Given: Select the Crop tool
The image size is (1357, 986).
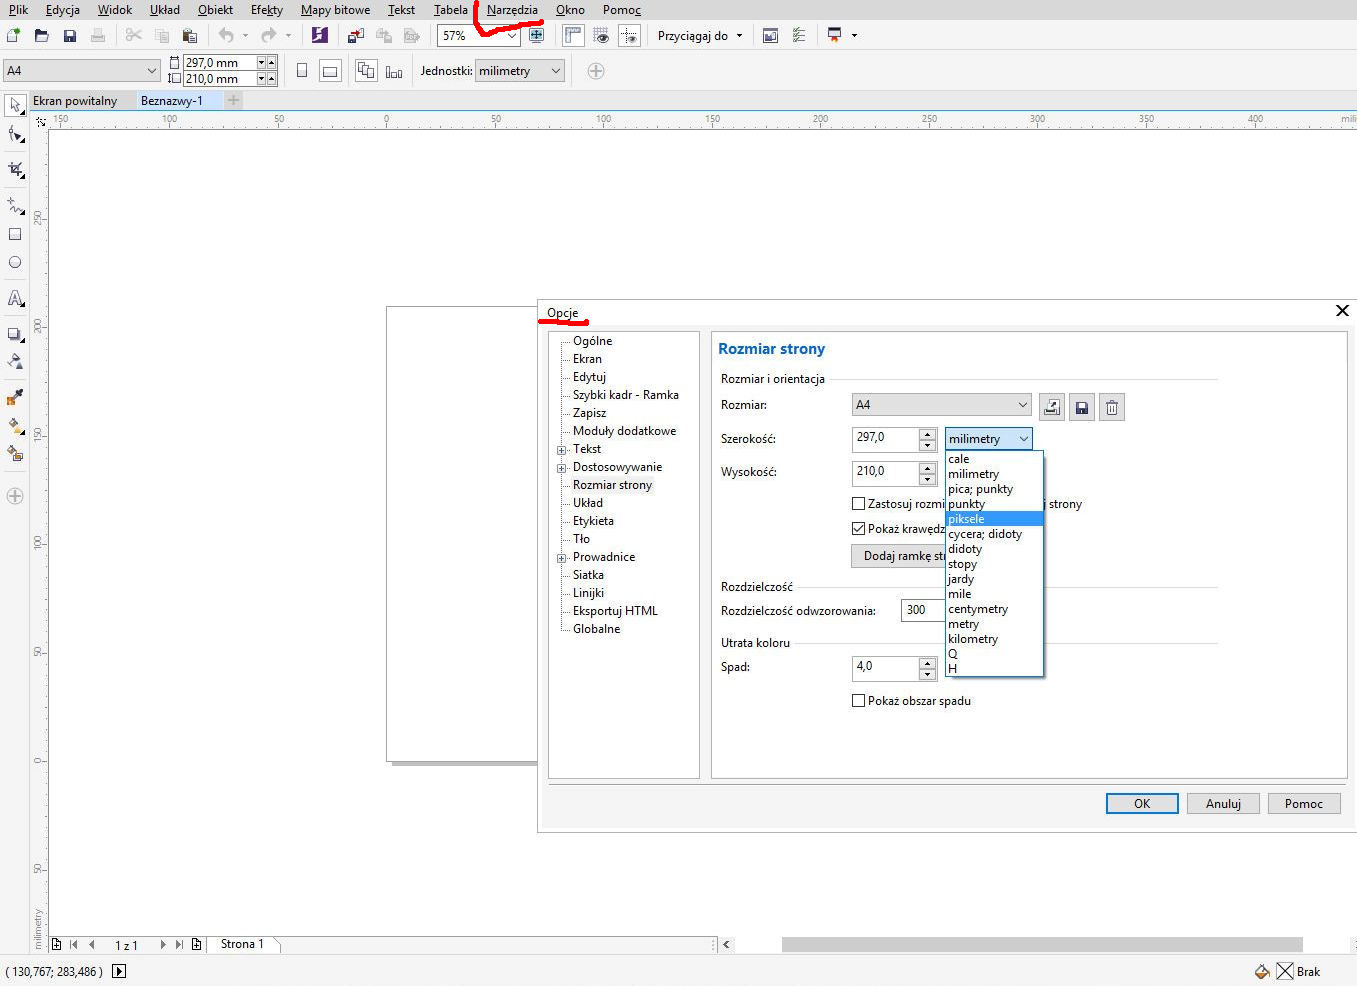Looking at the screenshot, I should coord(15,170).
